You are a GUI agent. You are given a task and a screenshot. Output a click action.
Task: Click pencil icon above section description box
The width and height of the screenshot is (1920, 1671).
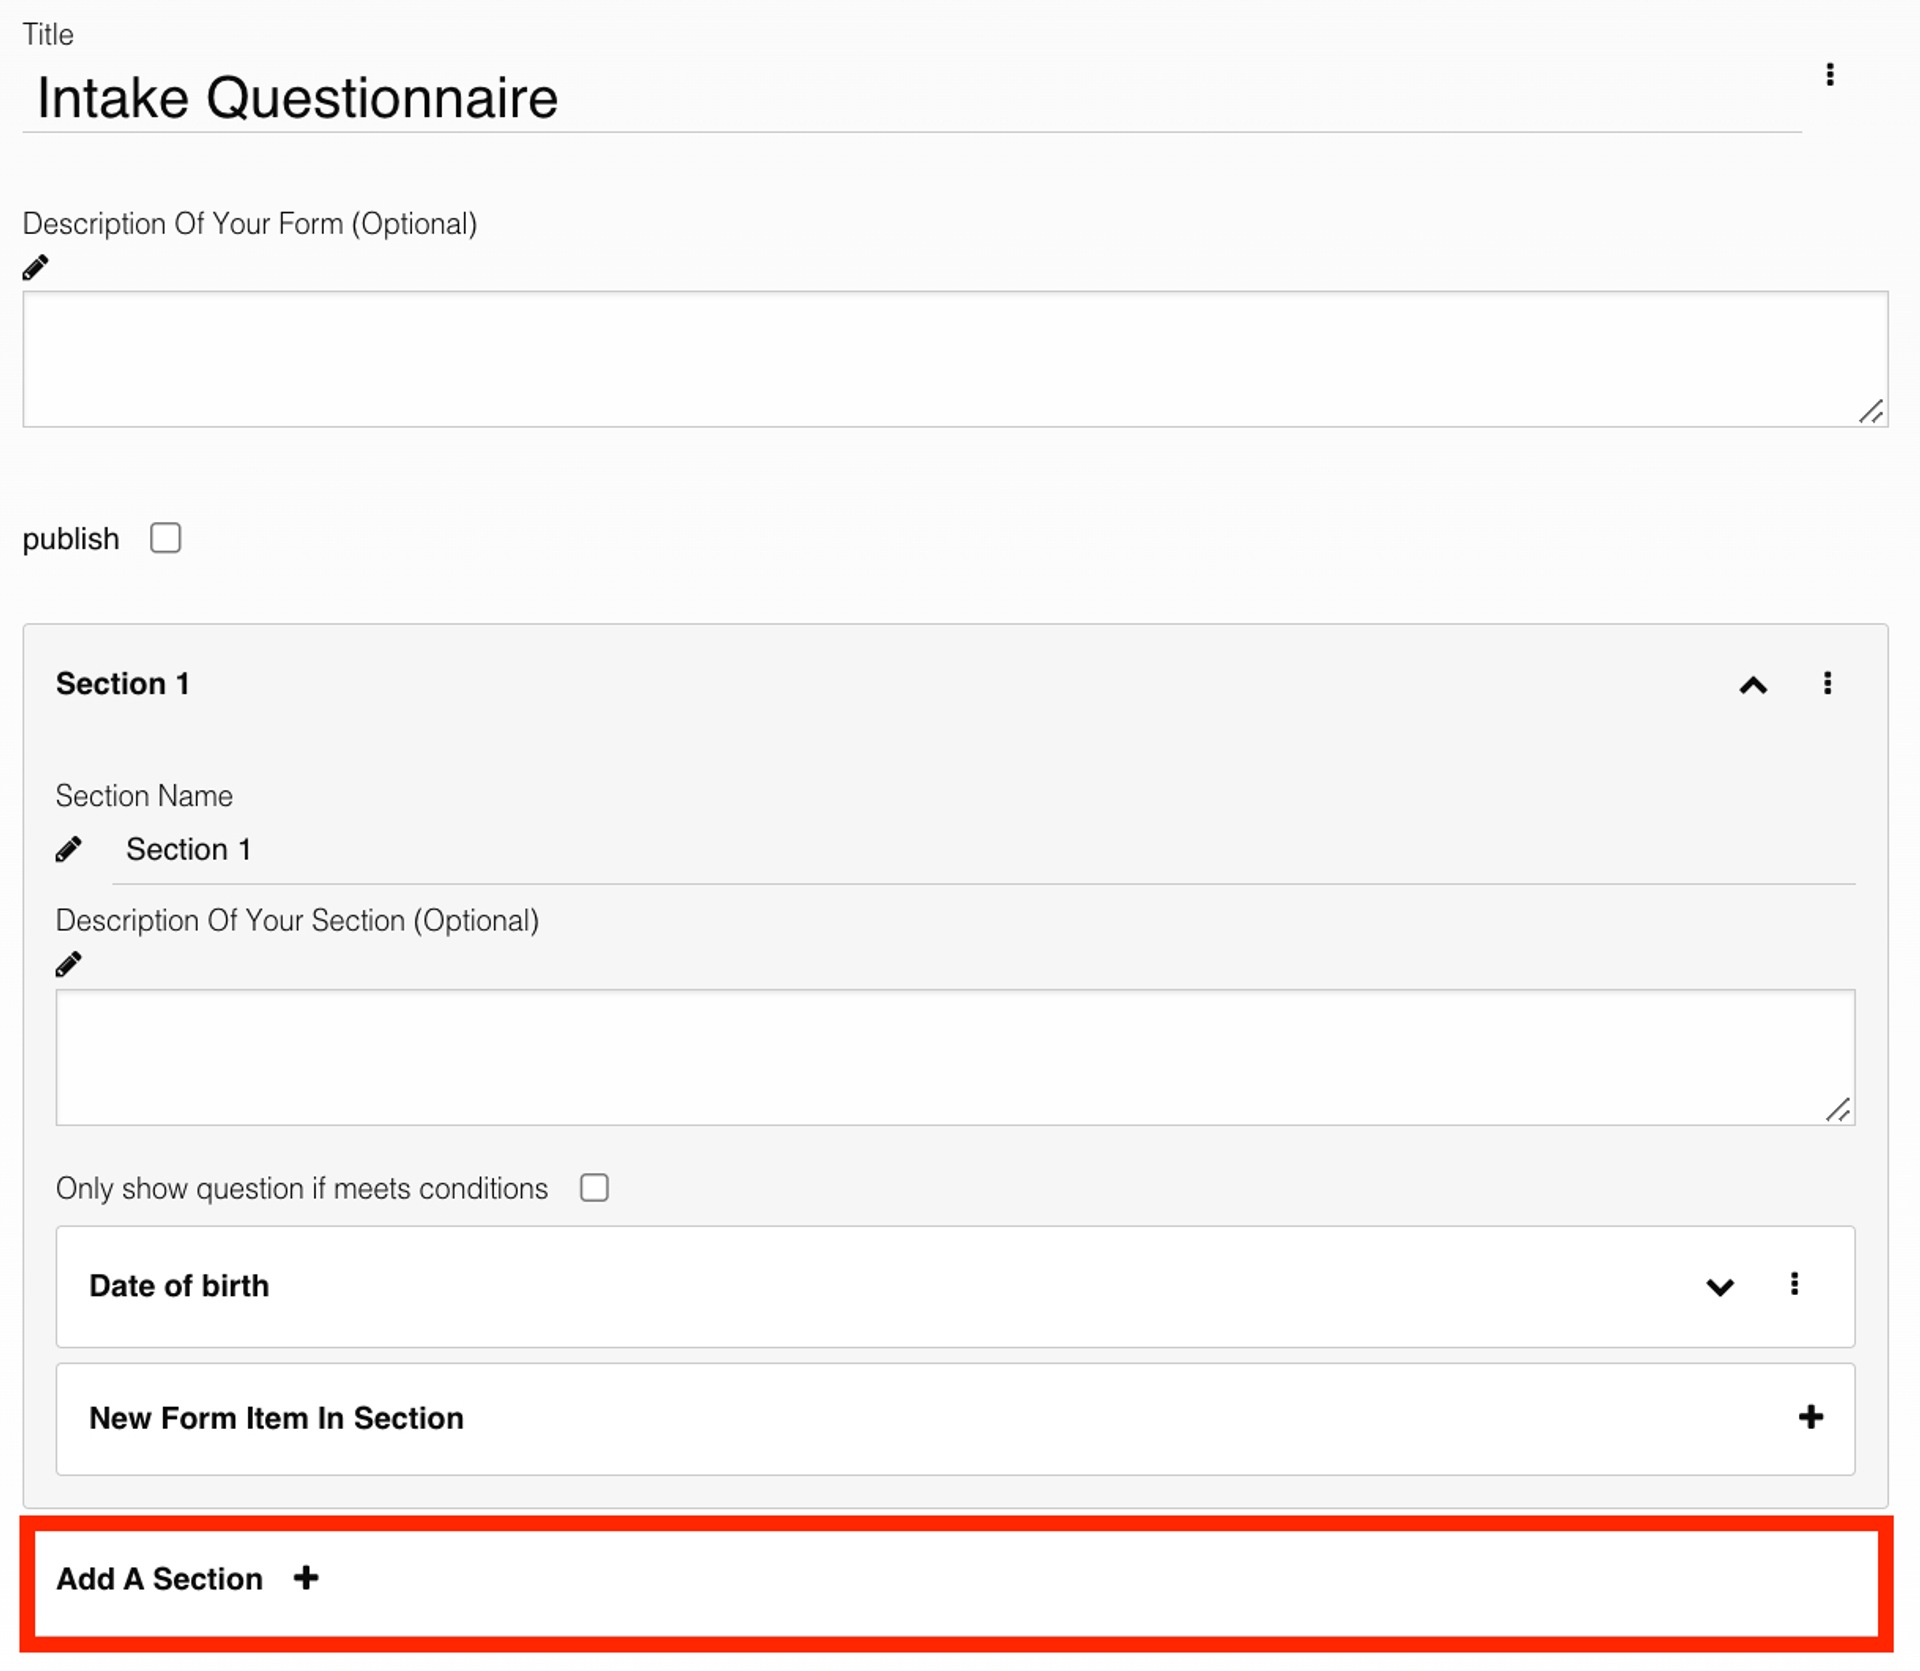tap(68, 964)
